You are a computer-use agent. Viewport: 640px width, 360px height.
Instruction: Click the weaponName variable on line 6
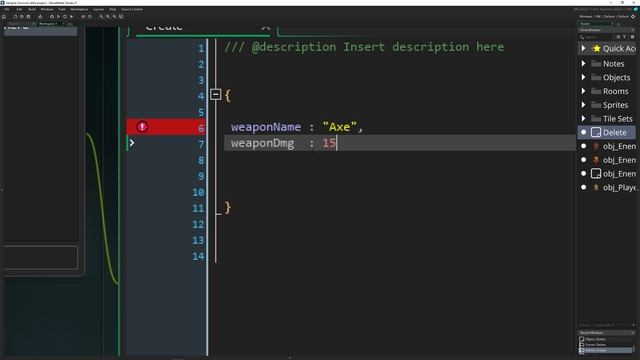pyautogui.click(x=266, y=127)
